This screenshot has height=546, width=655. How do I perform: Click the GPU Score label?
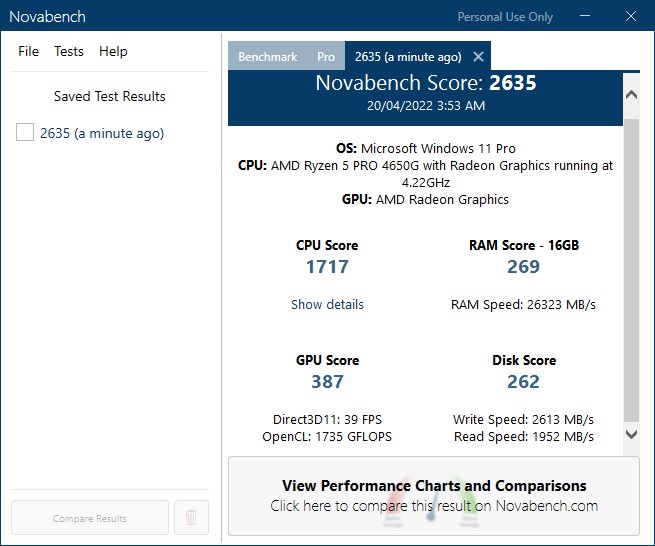[327, 360]
